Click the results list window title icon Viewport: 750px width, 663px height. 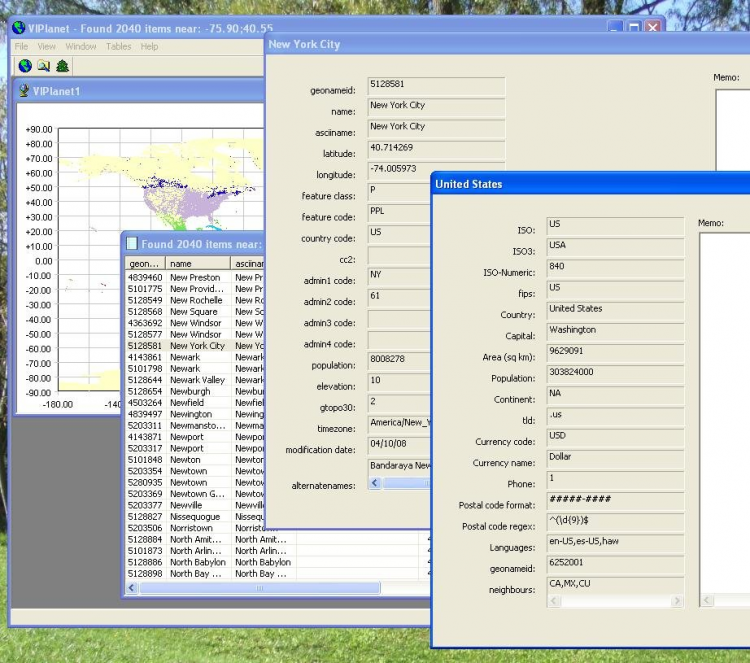132,244
